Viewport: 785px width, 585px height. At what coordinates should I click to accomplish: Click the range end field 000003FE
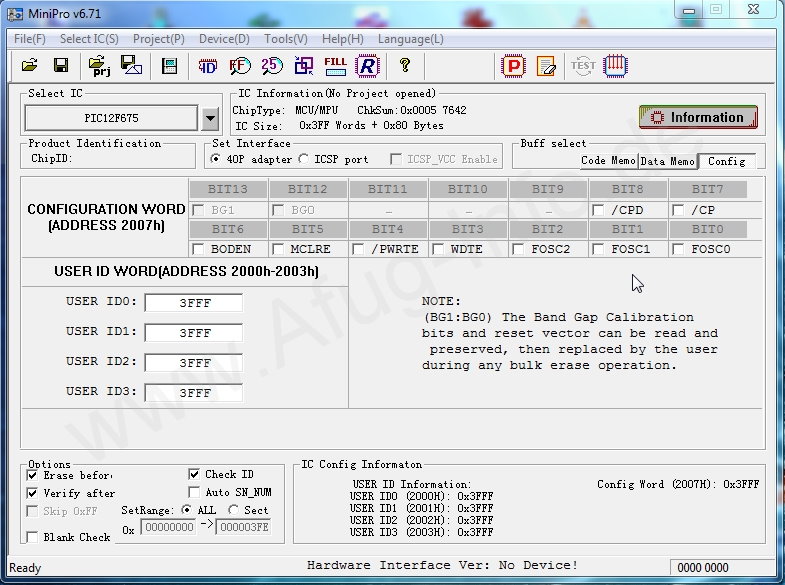tap(244, 527)
